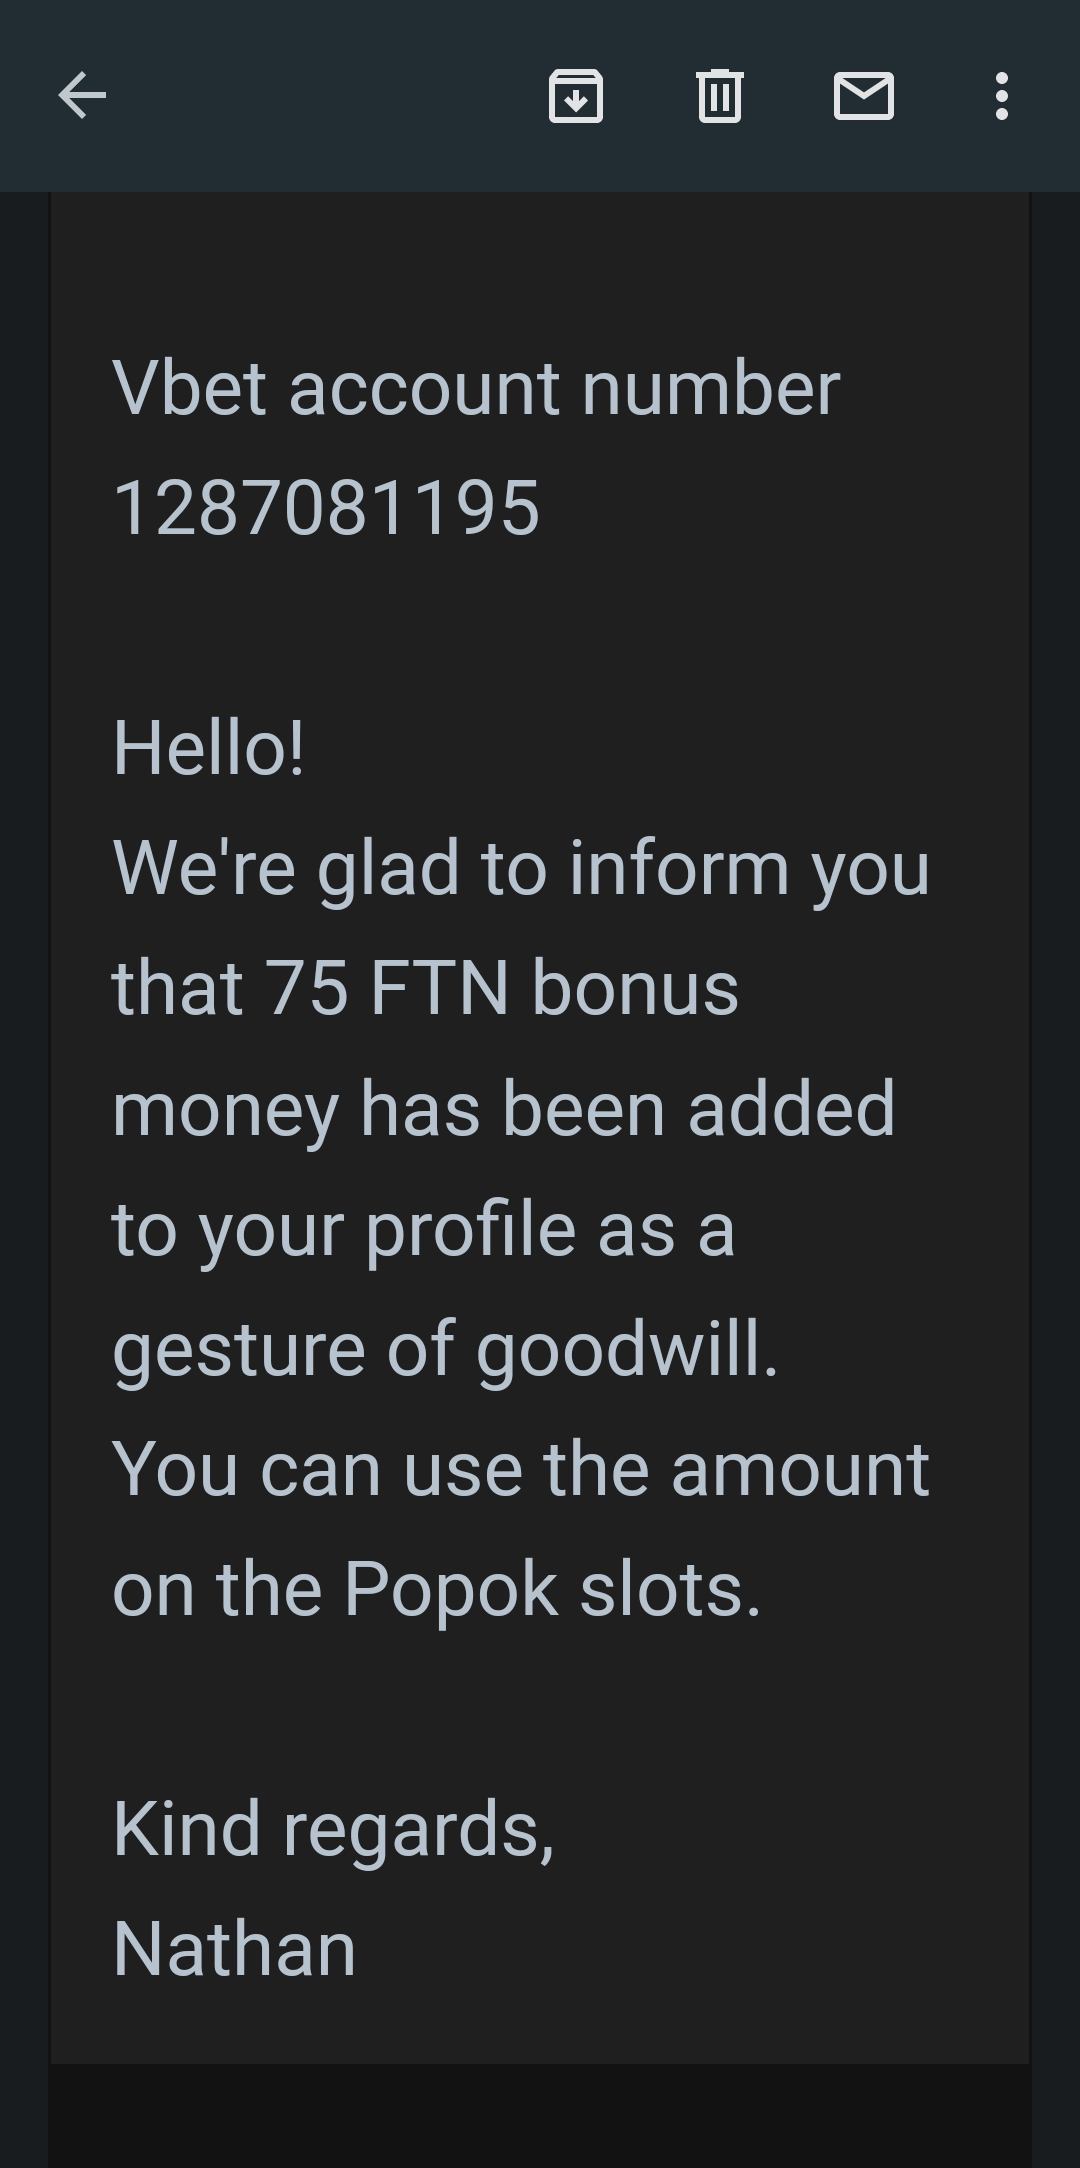Tap the dark area below the message card
This screenshot has height=2168, width=1080.
coord(540,2115)
